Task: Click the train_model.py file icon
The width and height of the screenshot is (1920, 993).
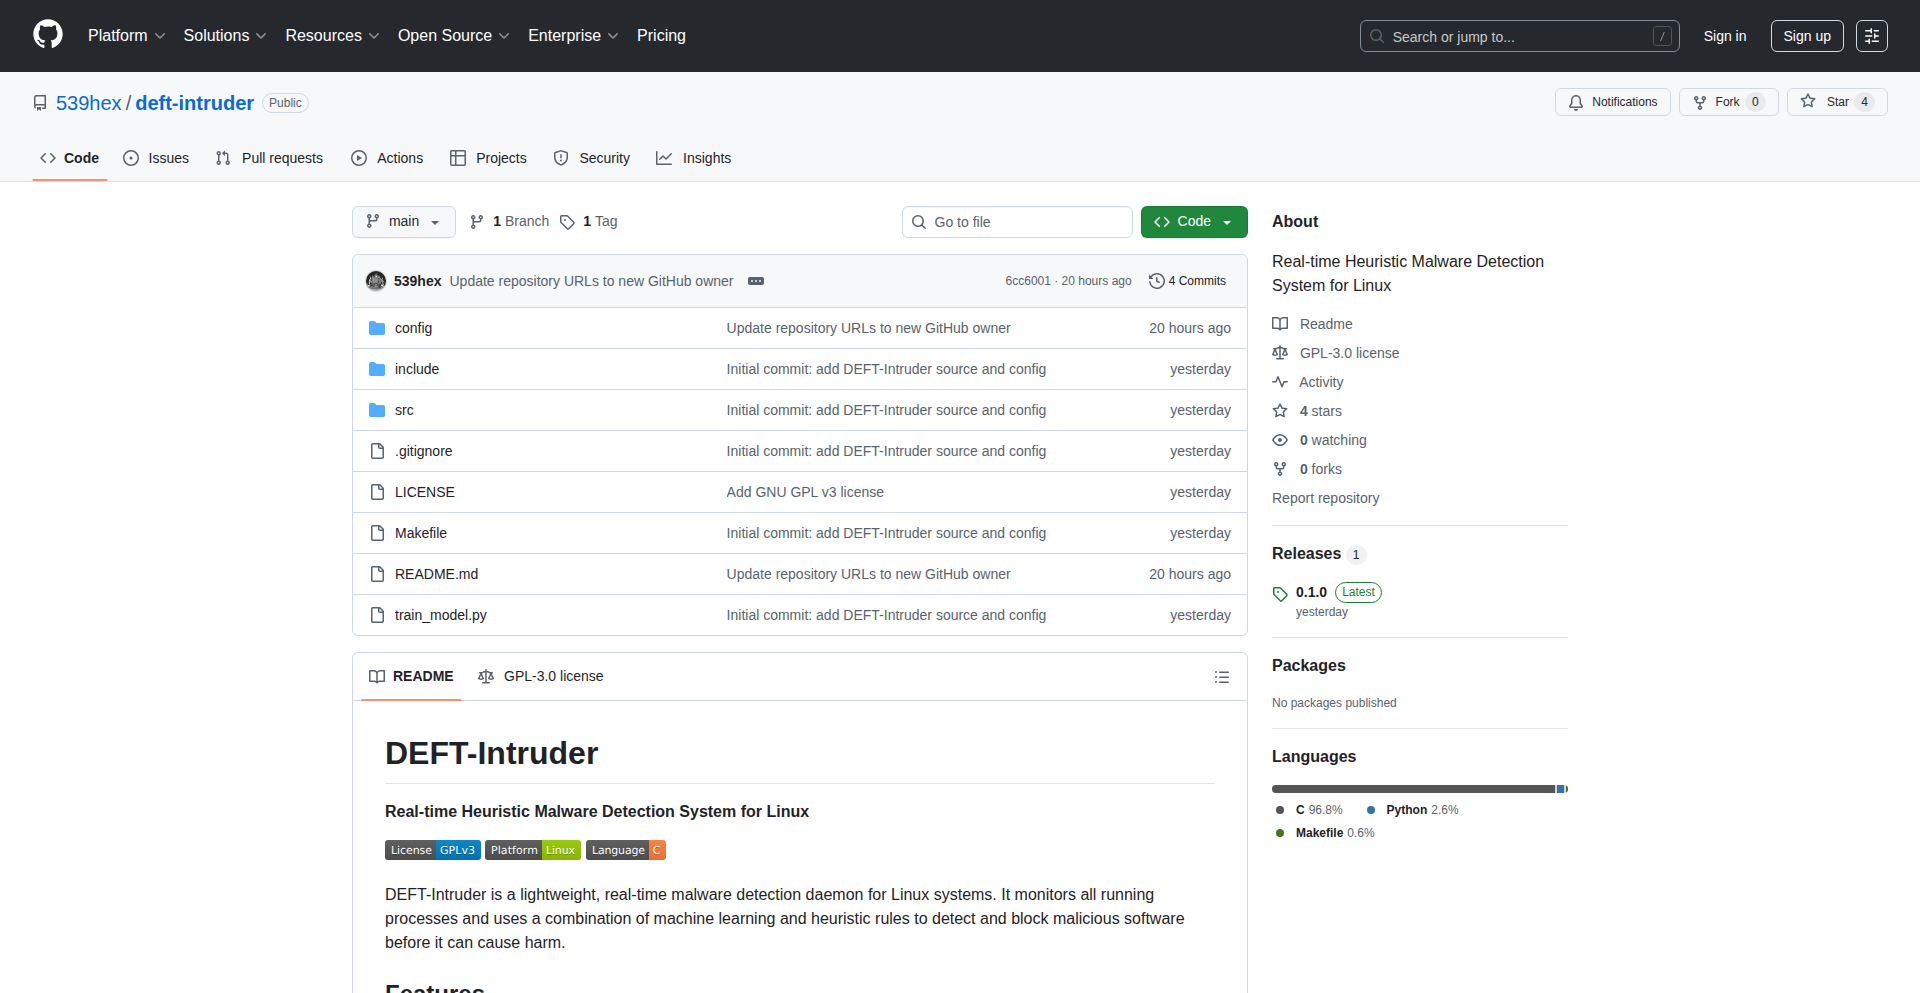Action: click(377, 615)
